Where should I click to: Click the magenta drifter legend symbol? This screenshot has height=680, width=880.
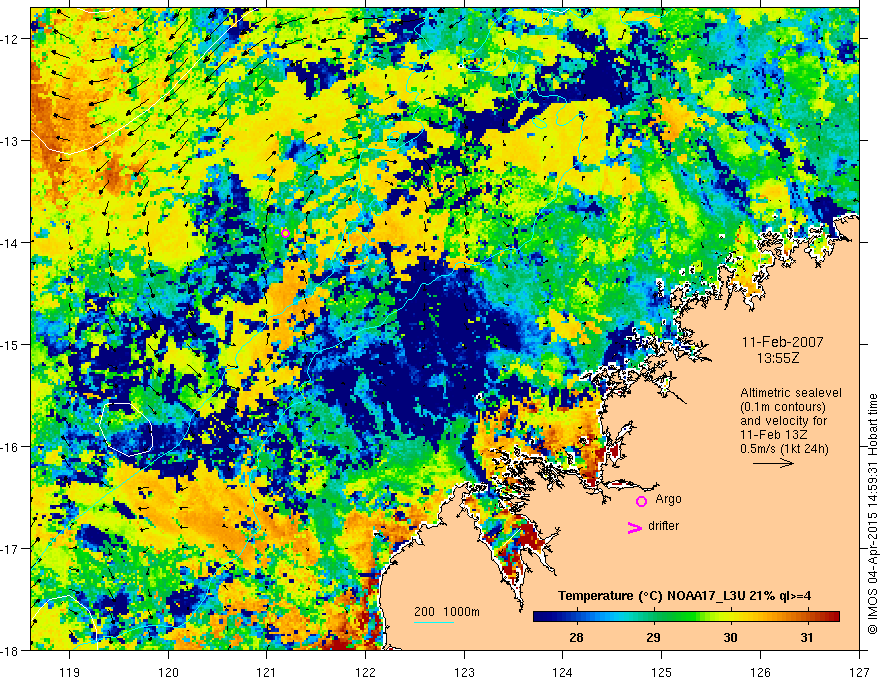[x=634, y=528]
